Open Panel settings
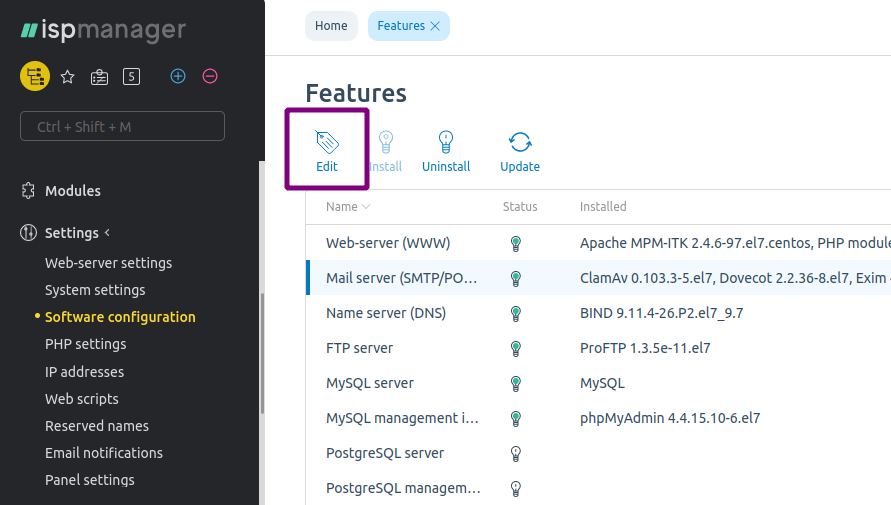 90,480
